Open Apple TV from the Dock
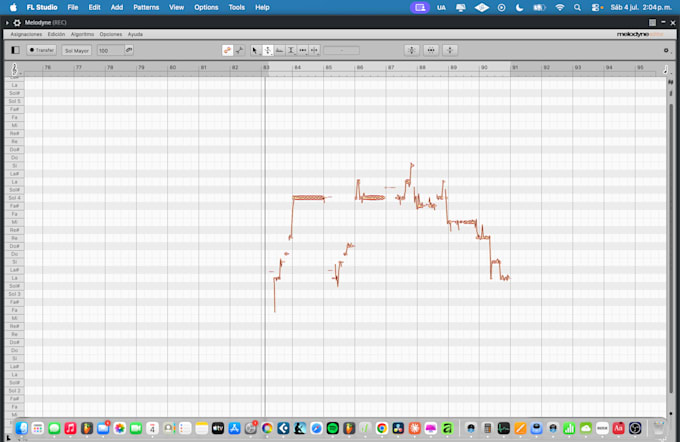 pyautogui.click(x=218, y=429)
